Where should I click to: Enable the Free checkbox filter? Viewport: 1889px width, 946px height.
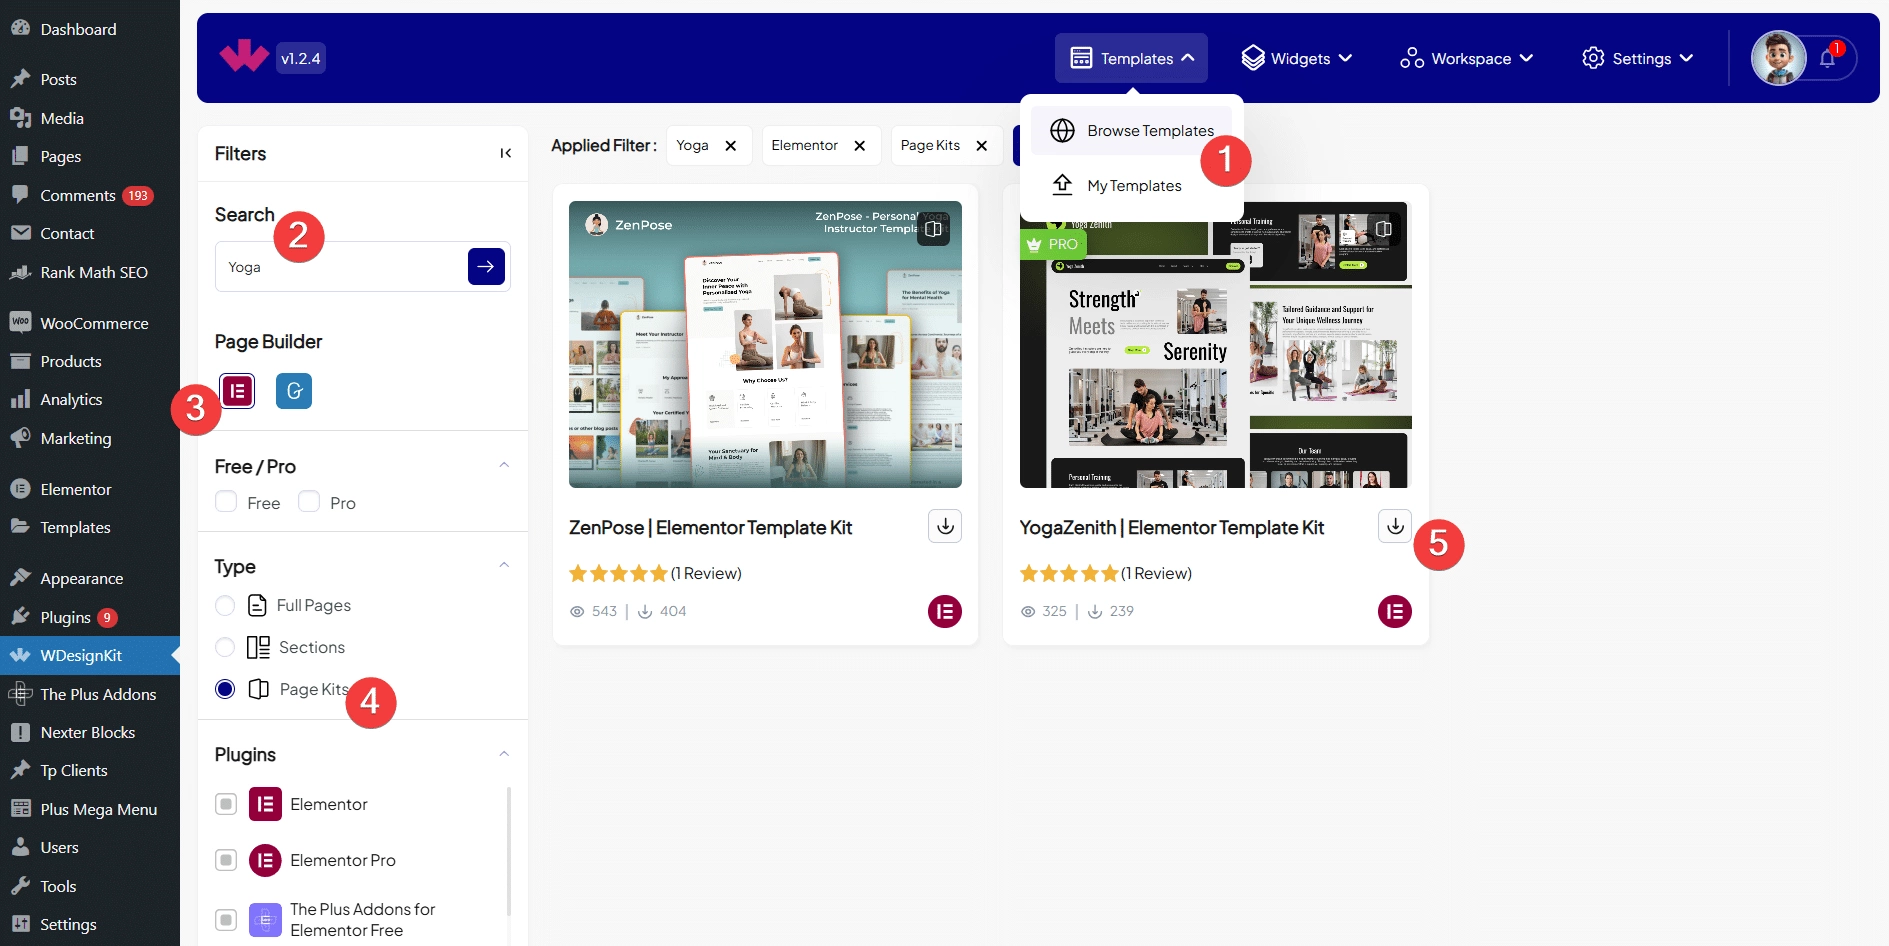227,502
